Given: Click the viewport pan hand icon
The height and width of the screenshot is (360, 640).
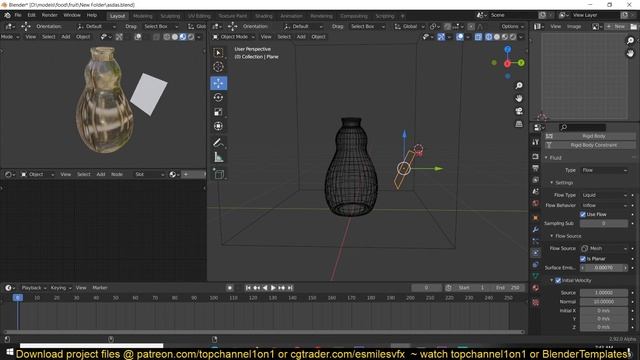Looking at the screenshot, I should pos(519,98).
